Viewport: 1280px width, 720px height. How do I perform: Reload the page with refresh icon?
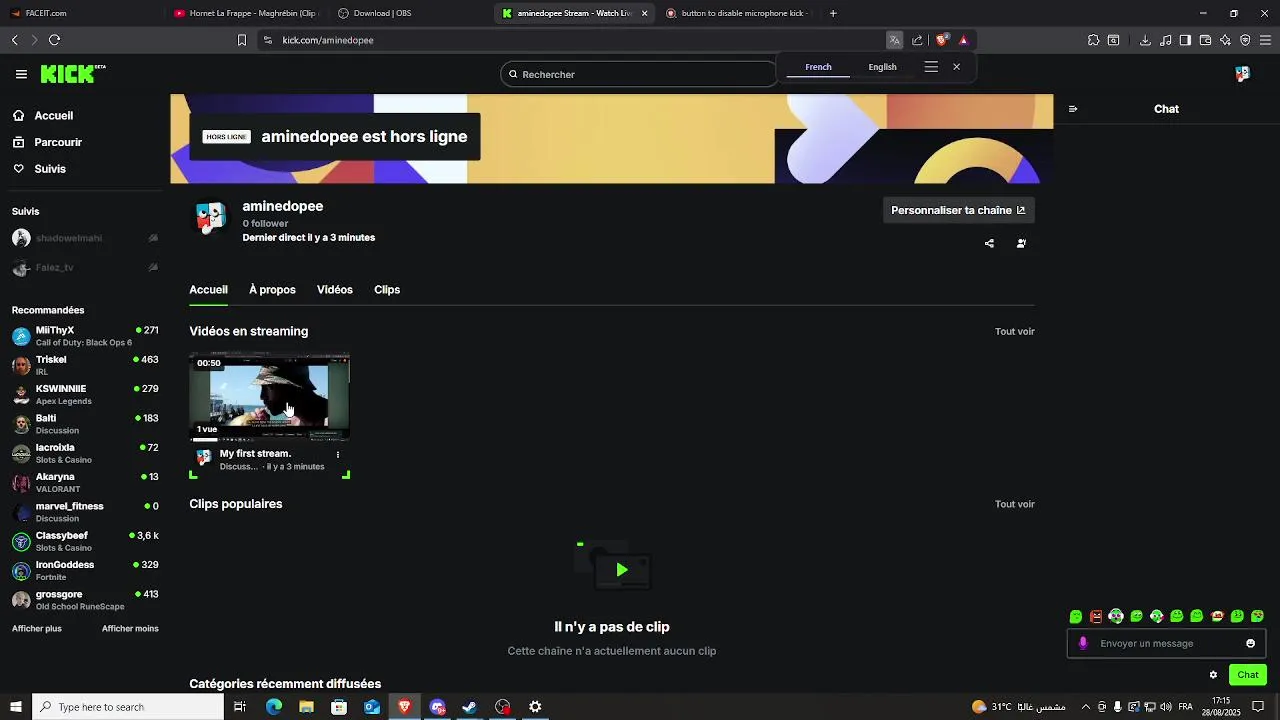click(x=54, y=40)
